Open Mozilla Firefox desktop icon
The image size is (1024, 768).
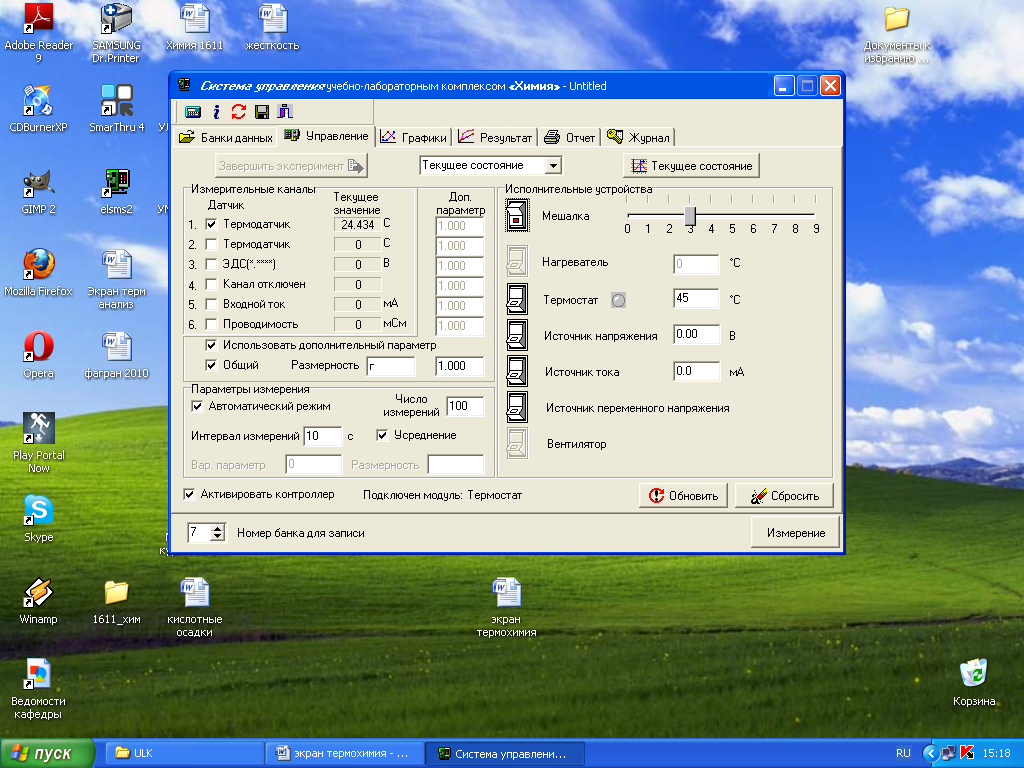point(39,273)
